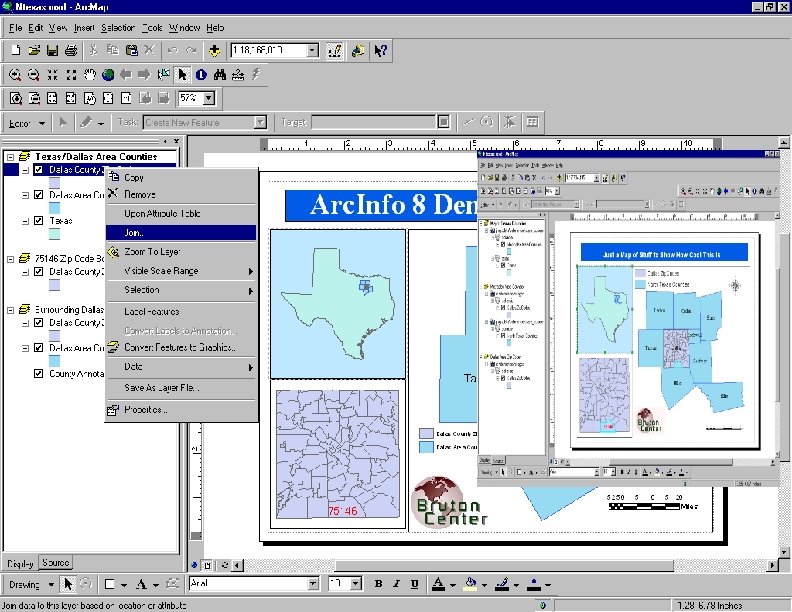Choose Open Attribute Table from menu
The width and height of the screenshot is (792, 612).
coord(181,214)
